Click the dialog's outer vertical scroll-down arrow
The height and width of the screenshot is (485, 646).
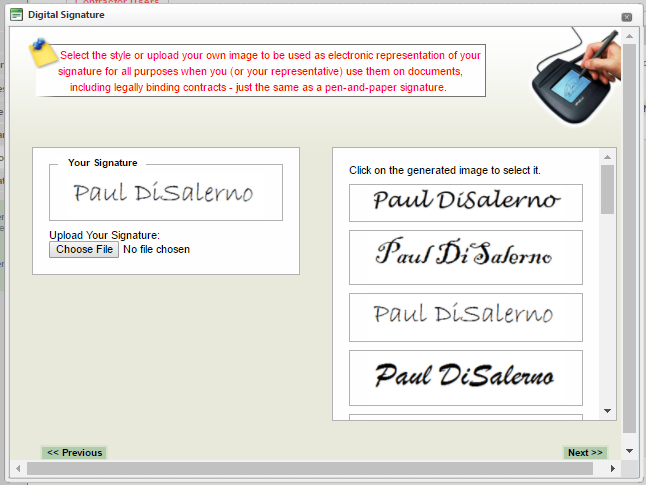coord(629,453)
